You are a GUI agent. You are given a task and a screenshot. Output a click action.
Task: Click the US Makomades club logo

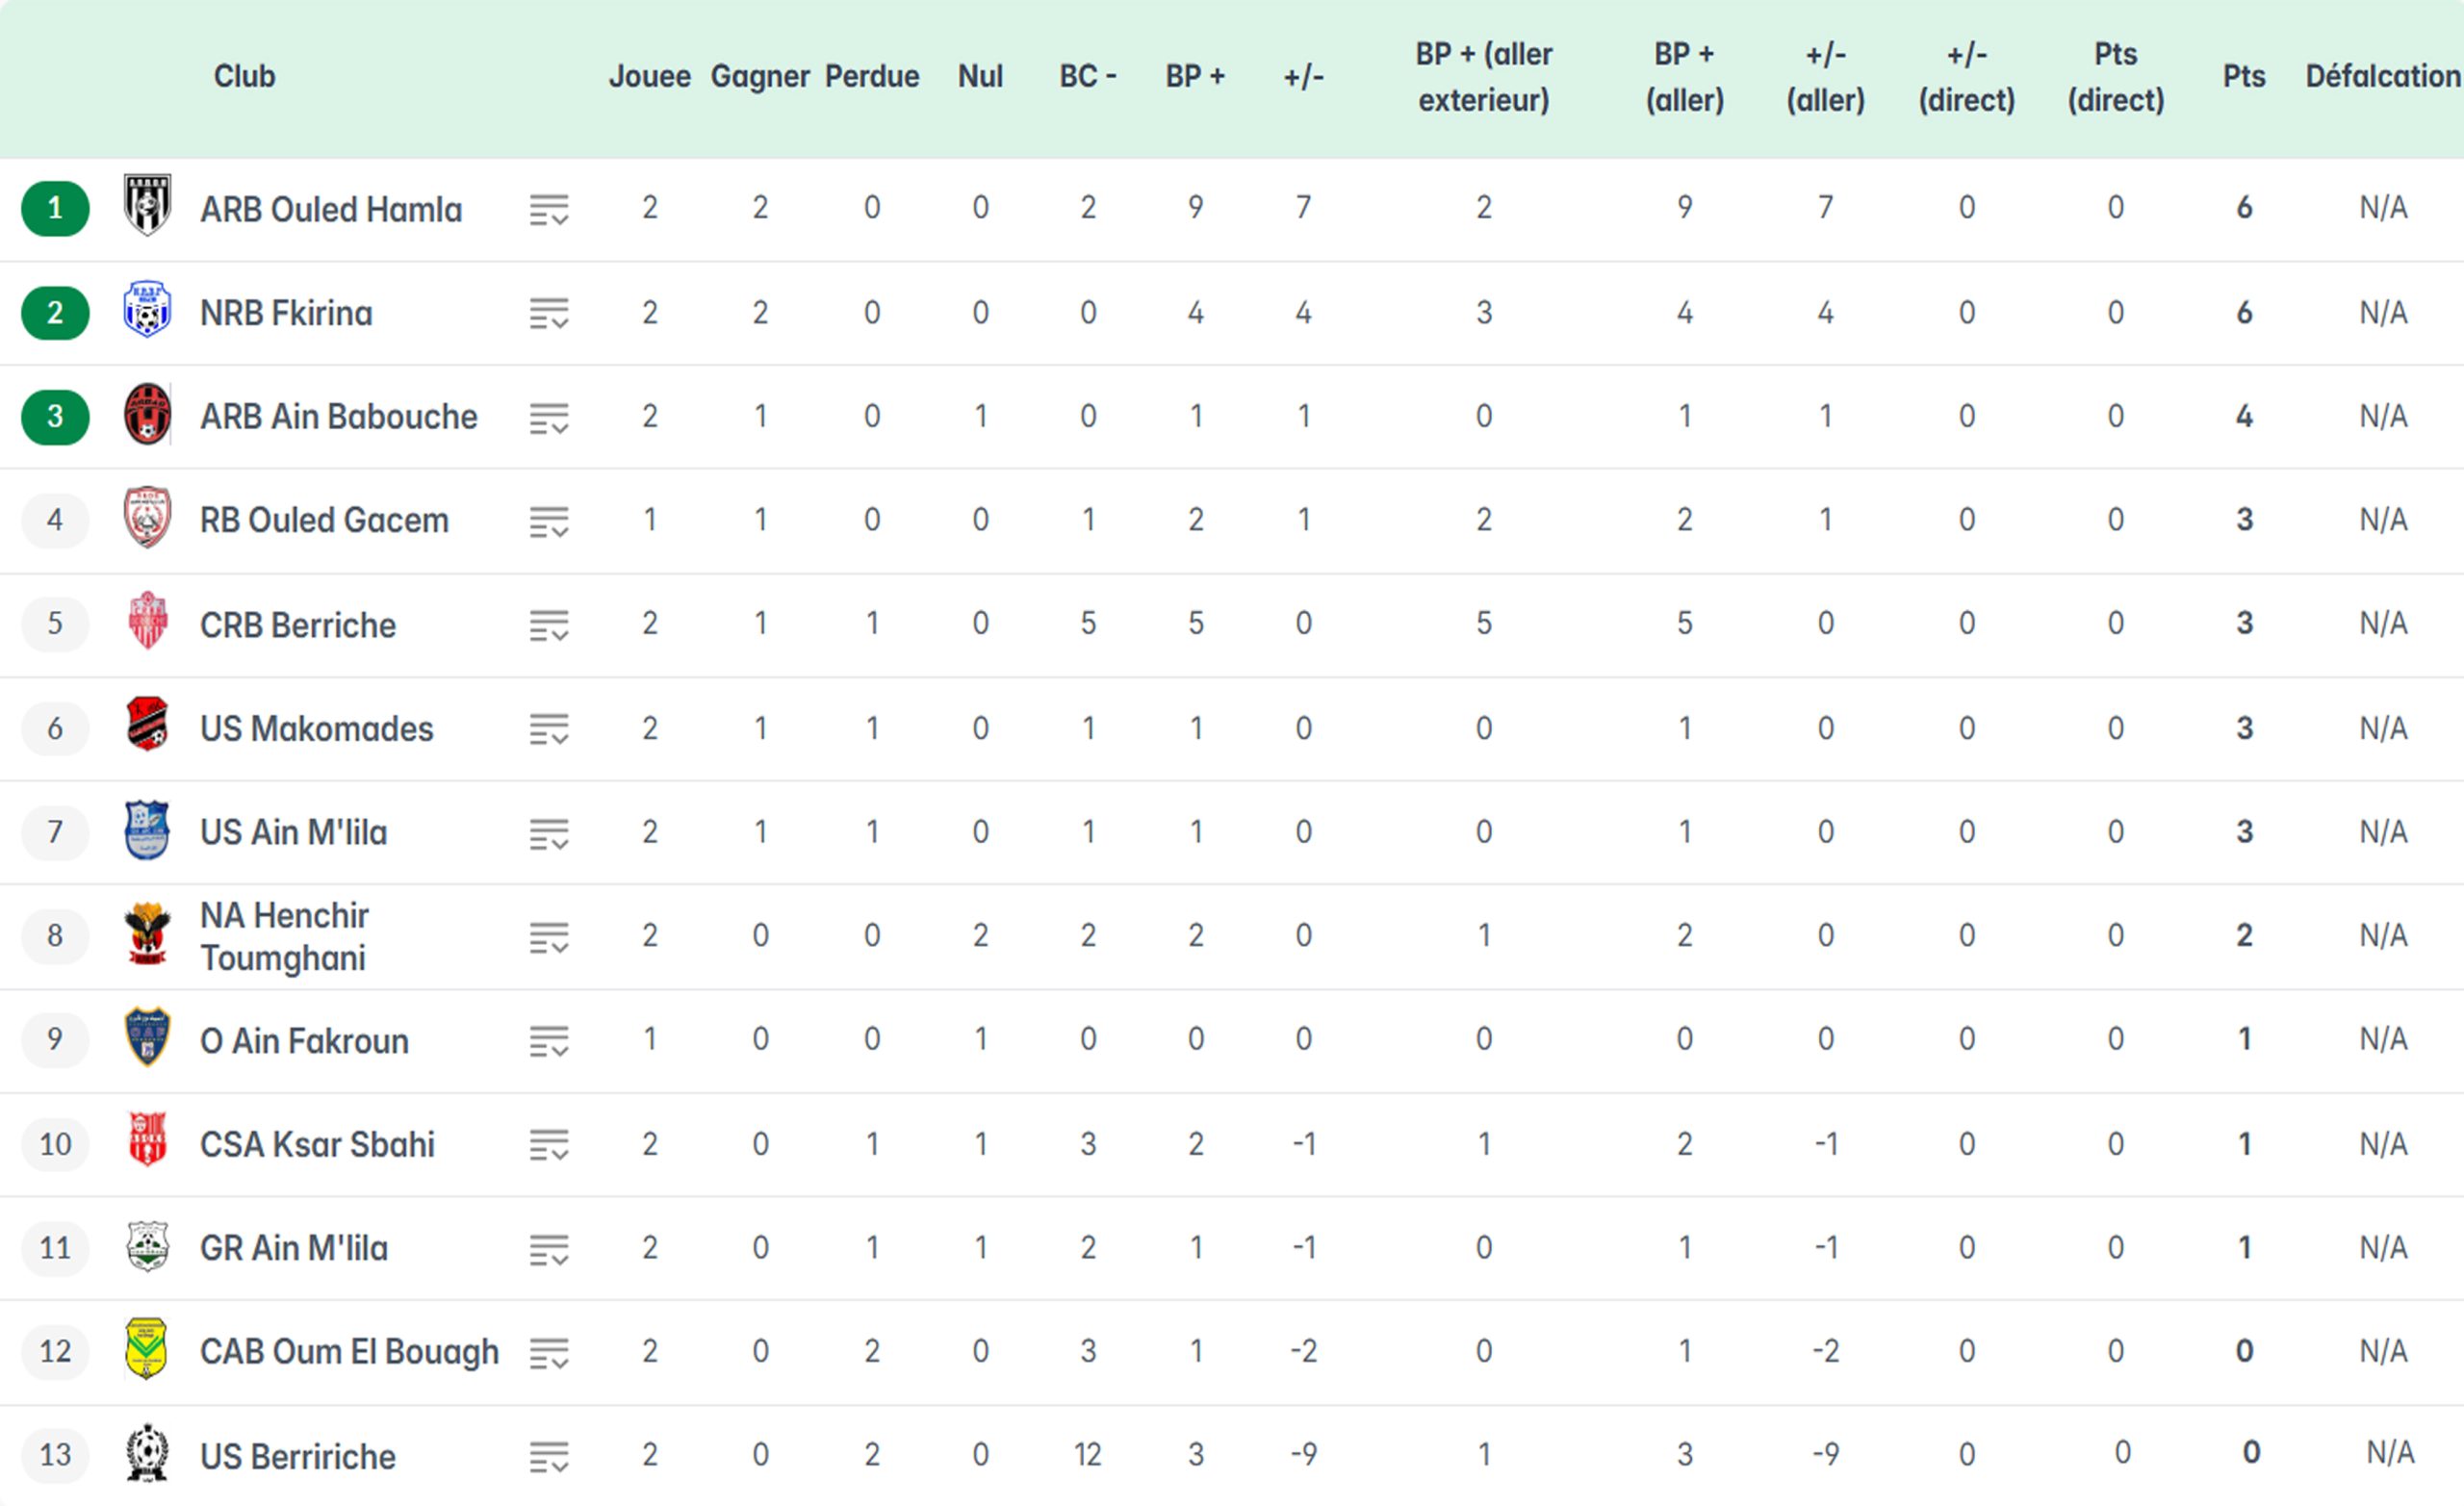coord(147,725)
